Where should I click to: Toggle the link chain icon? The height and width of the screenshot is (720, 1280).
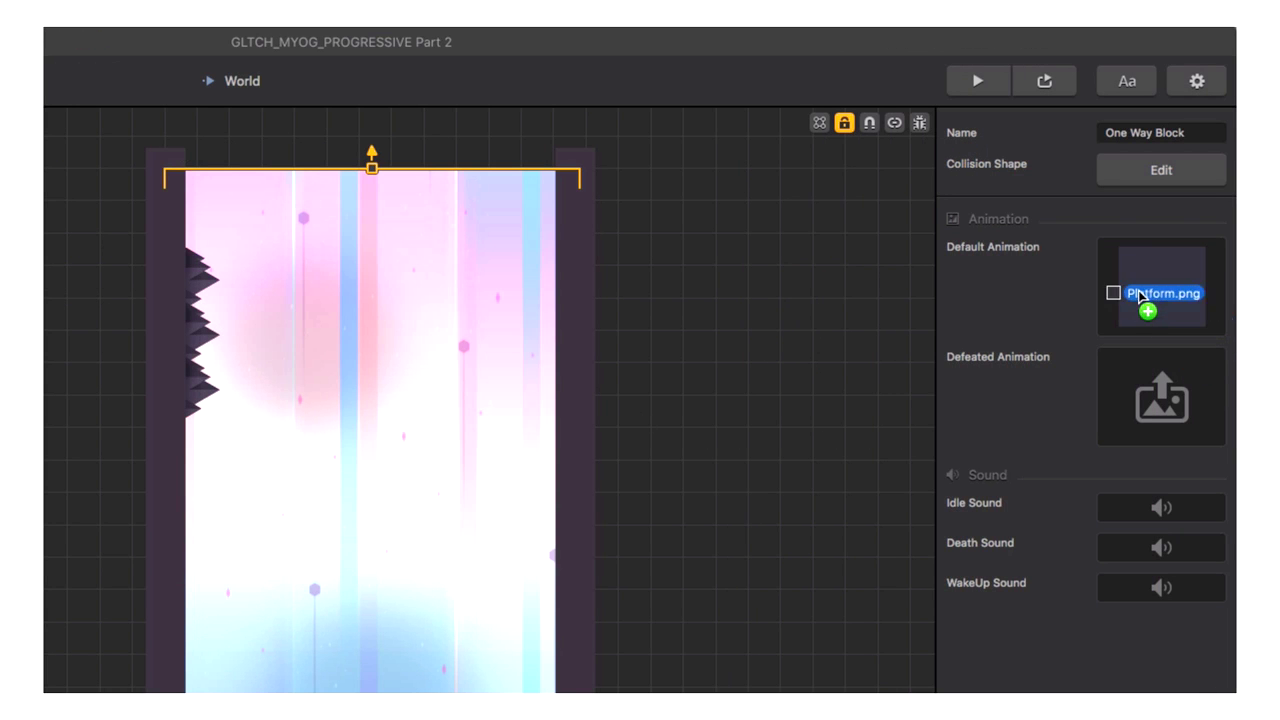click(894, 123)
